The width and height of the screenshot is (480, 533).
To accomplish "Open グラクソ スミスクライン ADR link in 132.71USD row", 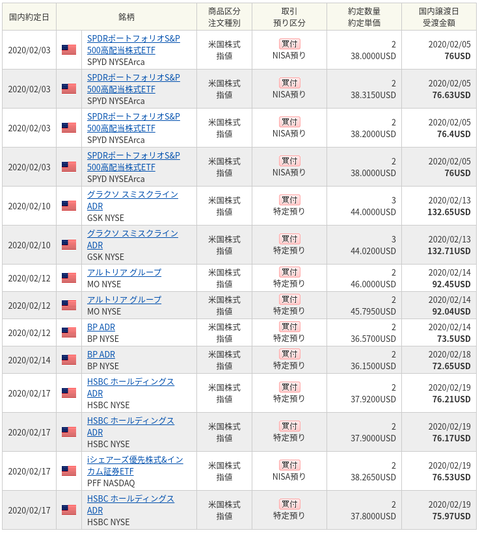I will 133,239.
